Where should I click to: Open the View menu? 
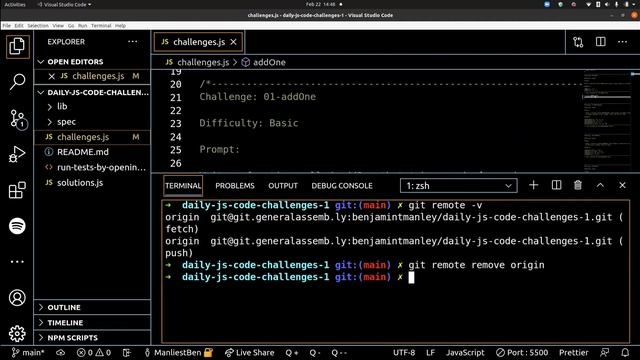58,25
